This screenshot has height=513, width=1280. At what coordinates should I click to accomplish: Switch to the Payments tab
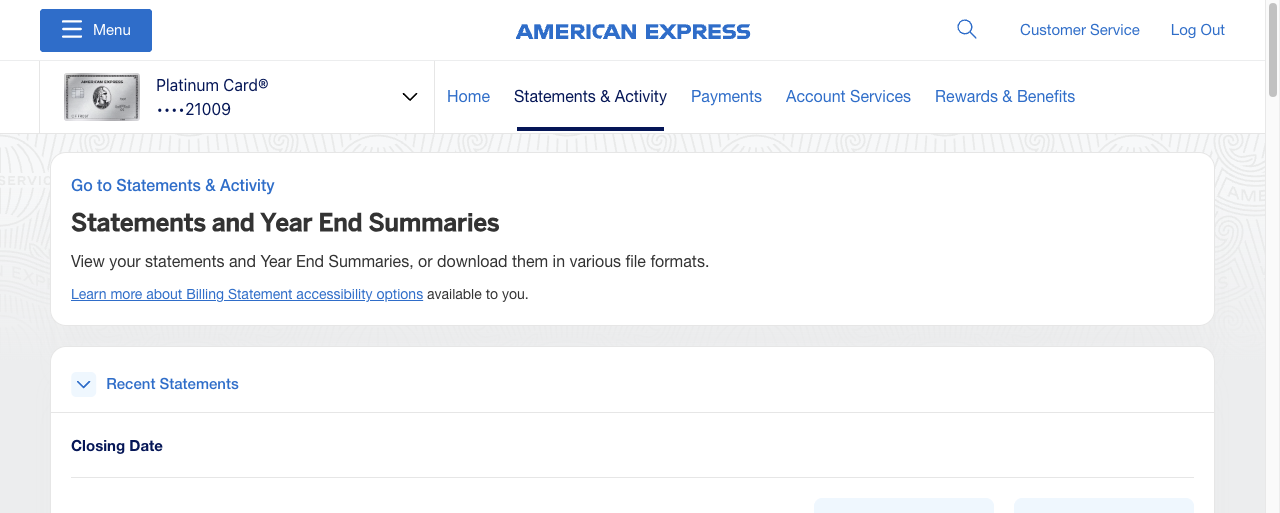[x=726, y=97]
